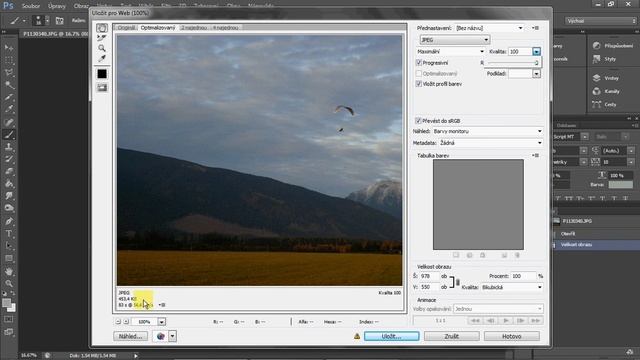Select the Type tool in Photoshop toolbar
This screenshot has height=360, width=640.
tap(9, 234)
